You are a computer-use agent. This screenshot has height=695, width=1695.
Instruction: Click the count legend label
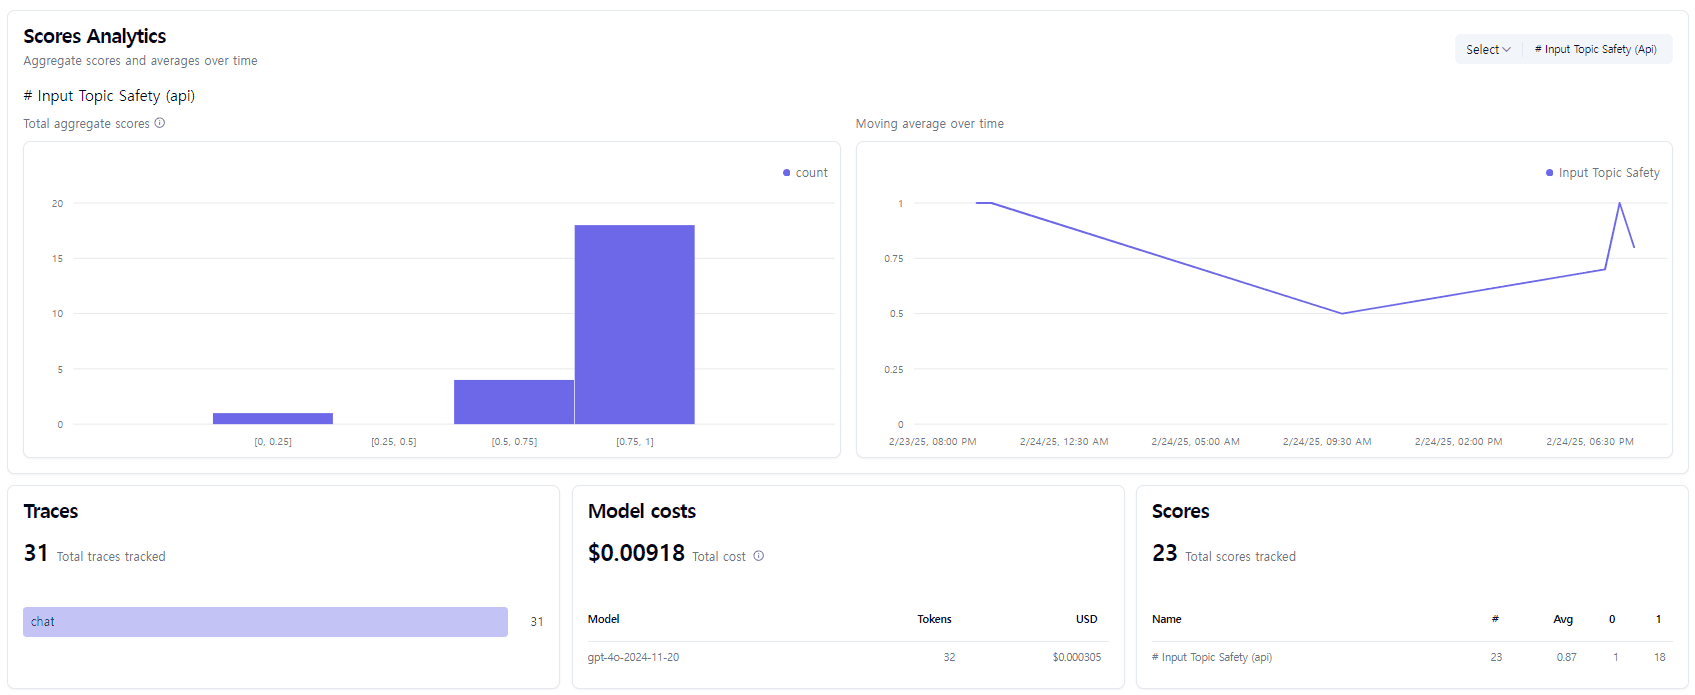pyautogui.click(x=811, y=173)
